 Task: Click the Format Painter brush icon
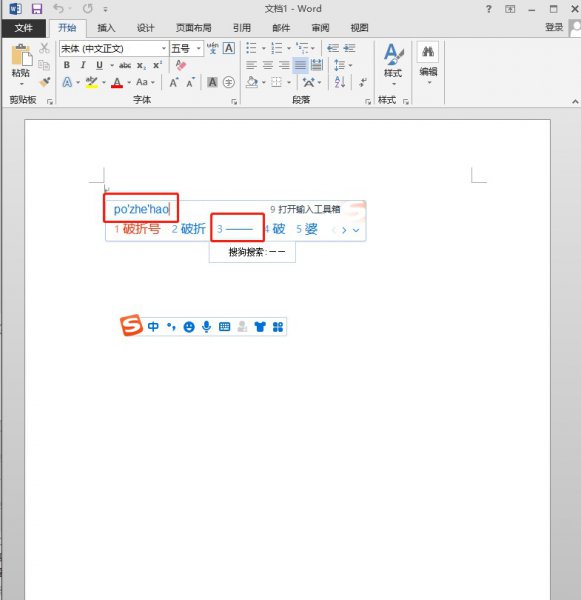(x=45, y=82)
